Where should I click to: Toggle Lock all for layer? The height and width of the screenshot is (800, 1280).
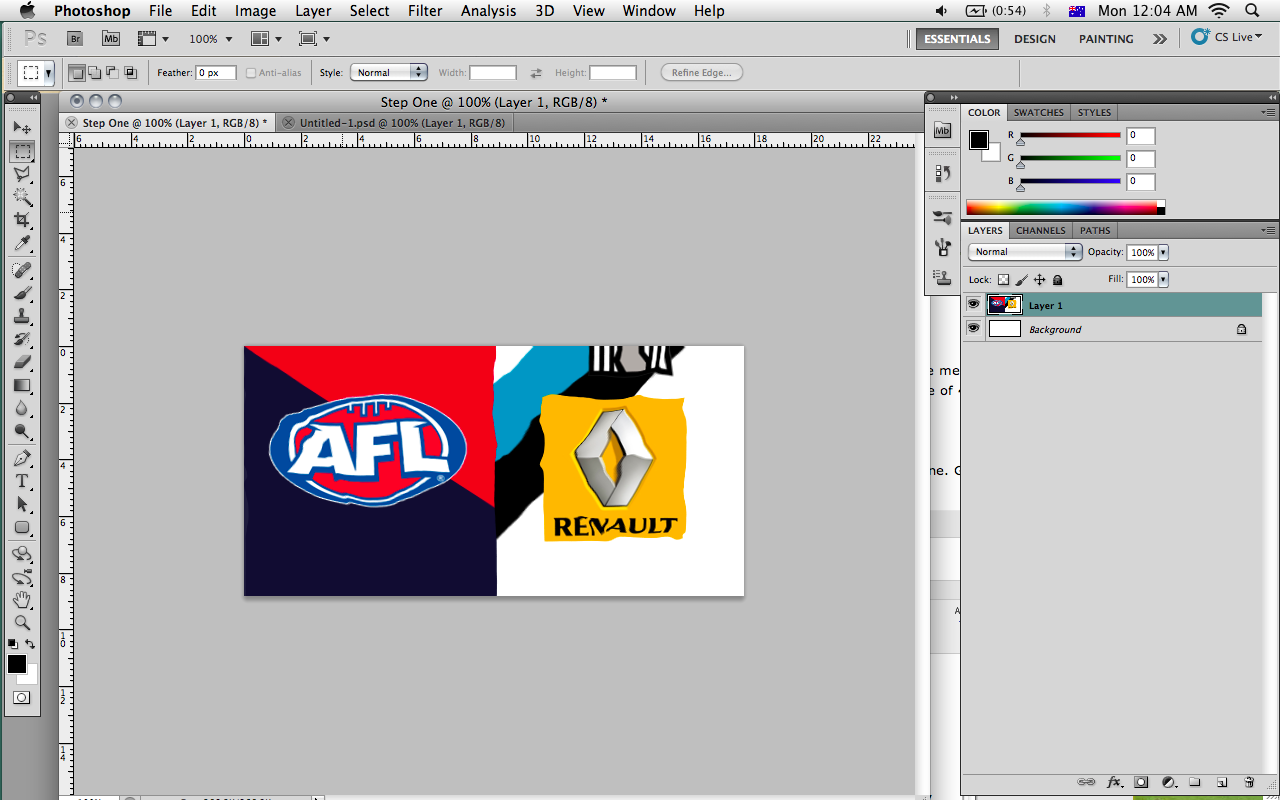1057,280
